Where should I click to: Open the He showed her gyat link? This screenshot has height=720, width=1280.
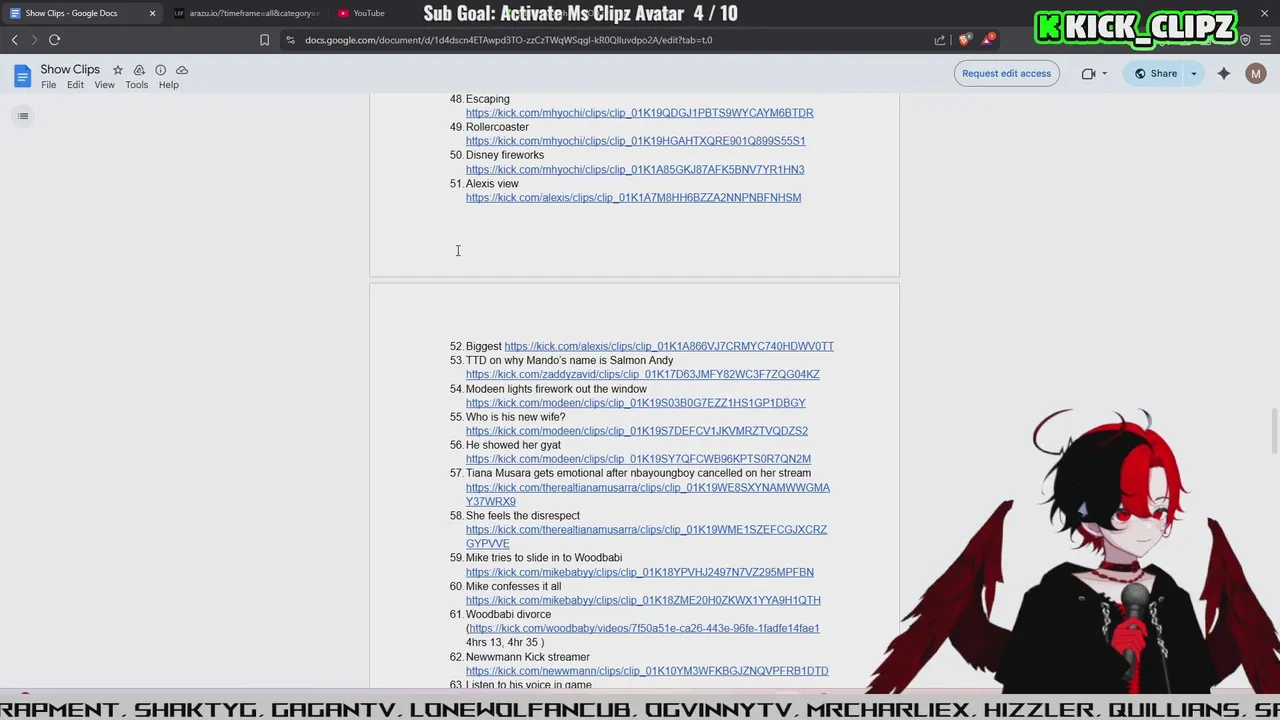[638, 459]
